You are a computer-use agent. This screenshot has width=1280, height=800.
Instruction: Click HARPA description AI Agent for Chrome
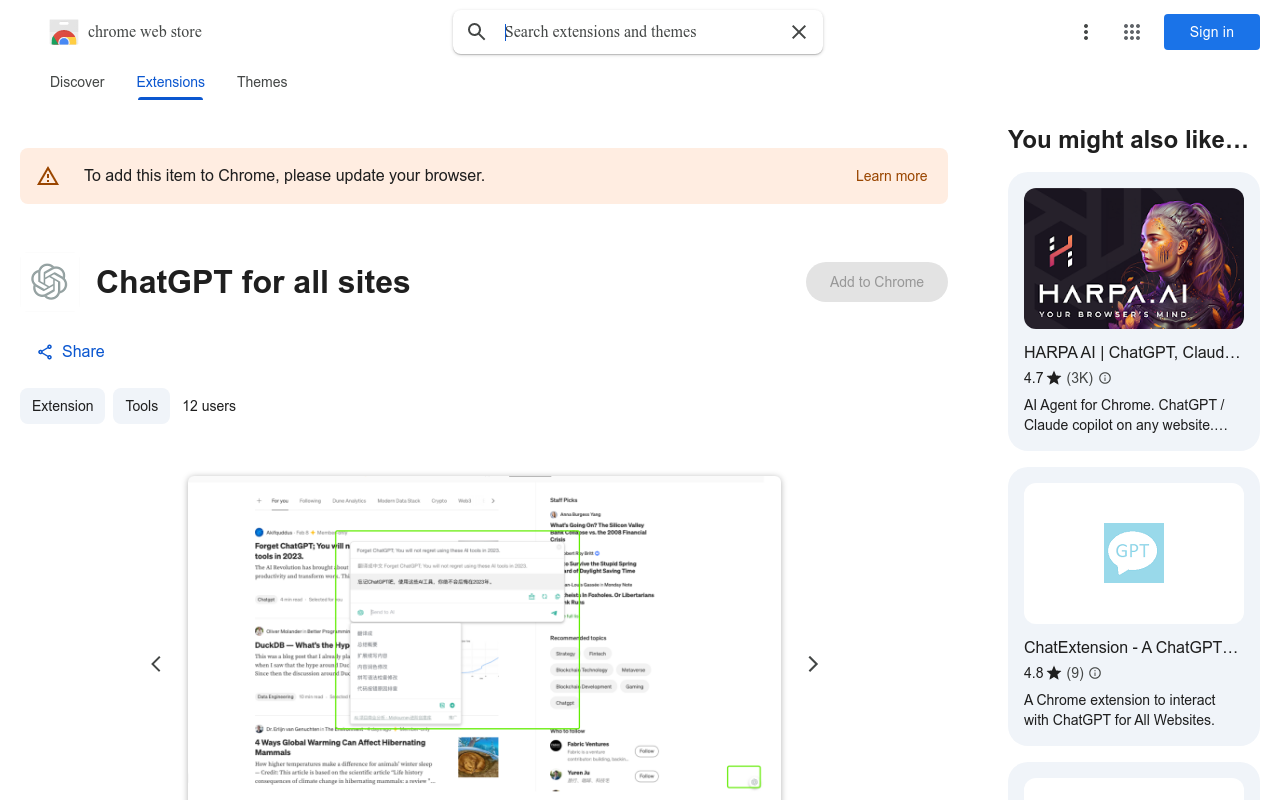point(1124,415)
